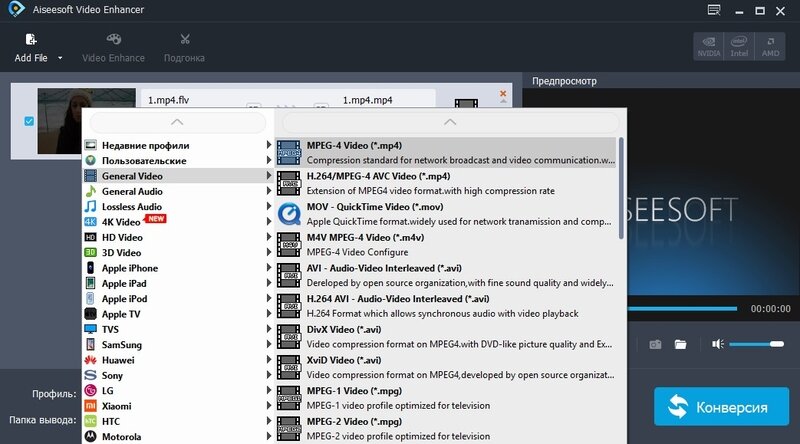This screenshot has height=444, width=800.
Task: Open Недавние профили category
Action: (178, 145)
